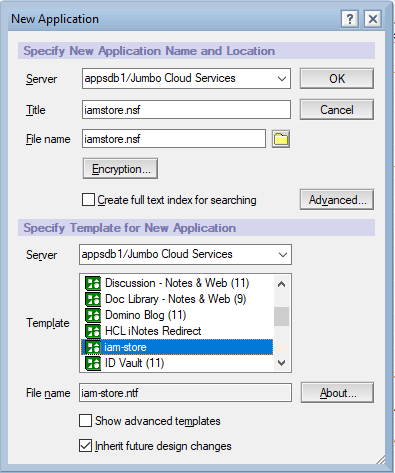Click the Discussion - Notes & Web template icon

[x=93, y=283]
